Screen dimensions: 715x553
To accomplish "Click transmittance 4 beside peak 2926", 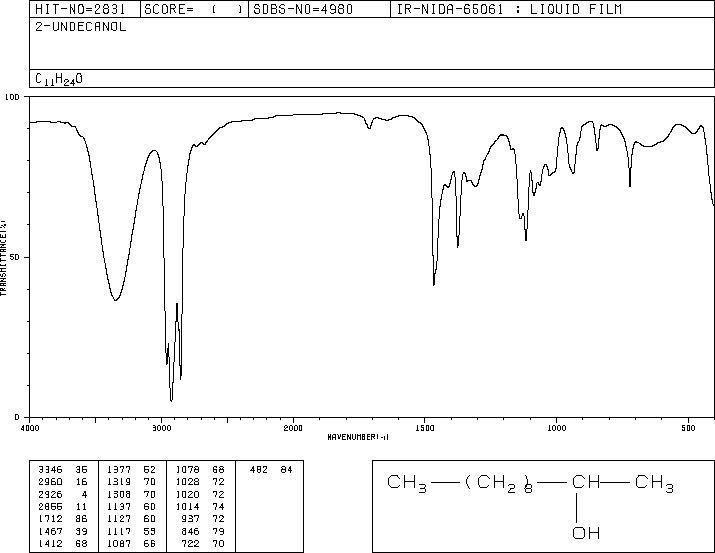I will (x=84, y=494).
